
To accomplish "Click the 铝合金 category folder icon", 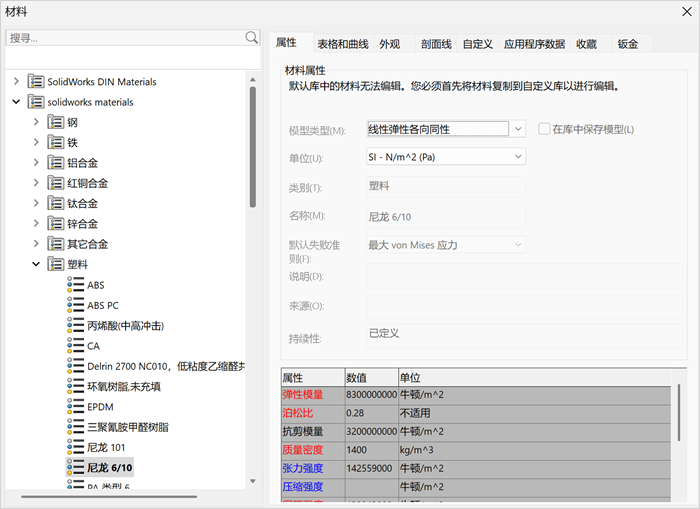I will 56,163.
